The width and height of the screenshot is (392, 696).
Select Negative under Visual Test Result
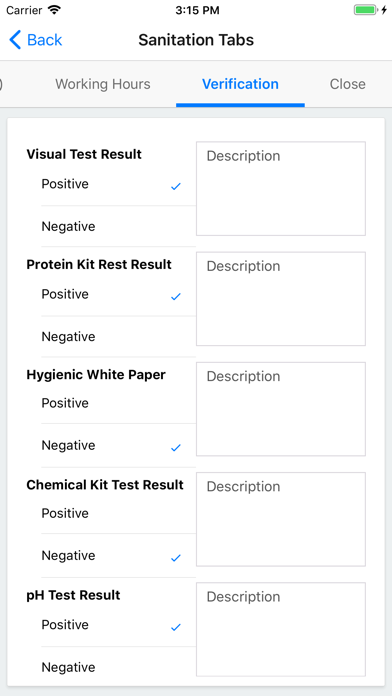click(119, 226)
